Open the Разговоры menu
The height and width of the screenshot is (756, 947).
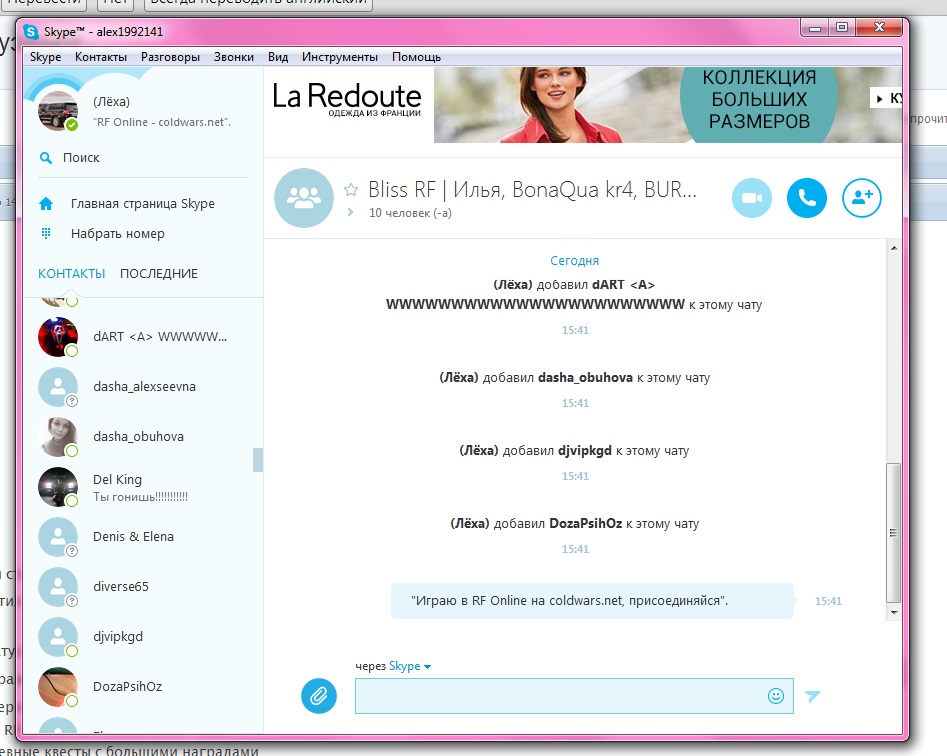tap(170, 57)
